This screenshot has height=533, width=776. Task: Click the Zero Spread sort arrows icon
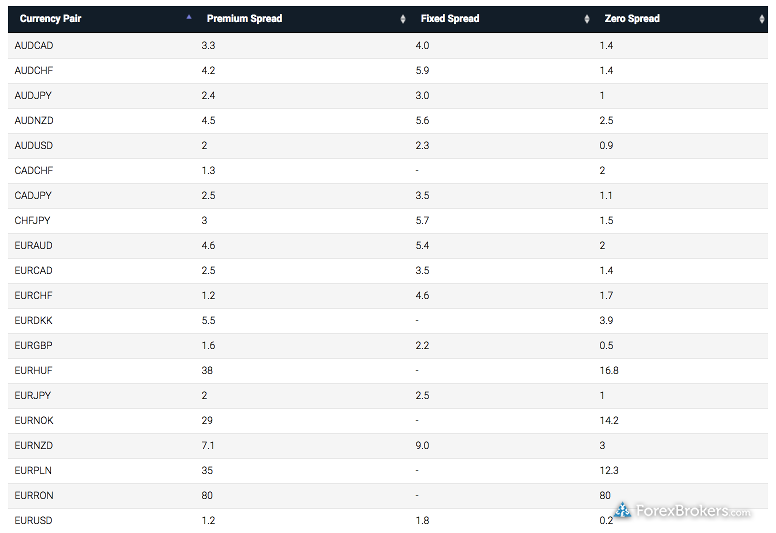click(x=762, y=19)
